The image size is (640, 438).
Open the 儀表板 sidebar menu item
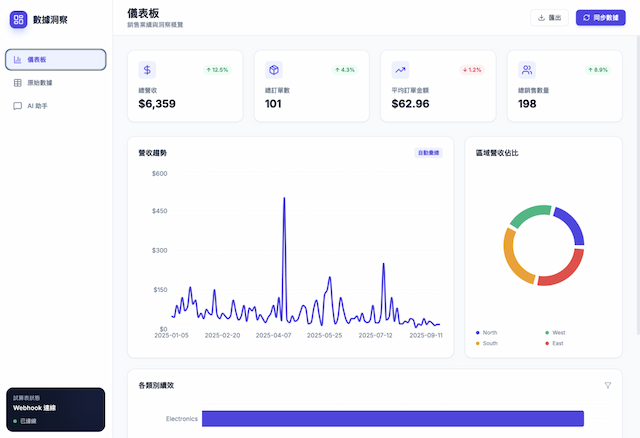pos(56,60)
